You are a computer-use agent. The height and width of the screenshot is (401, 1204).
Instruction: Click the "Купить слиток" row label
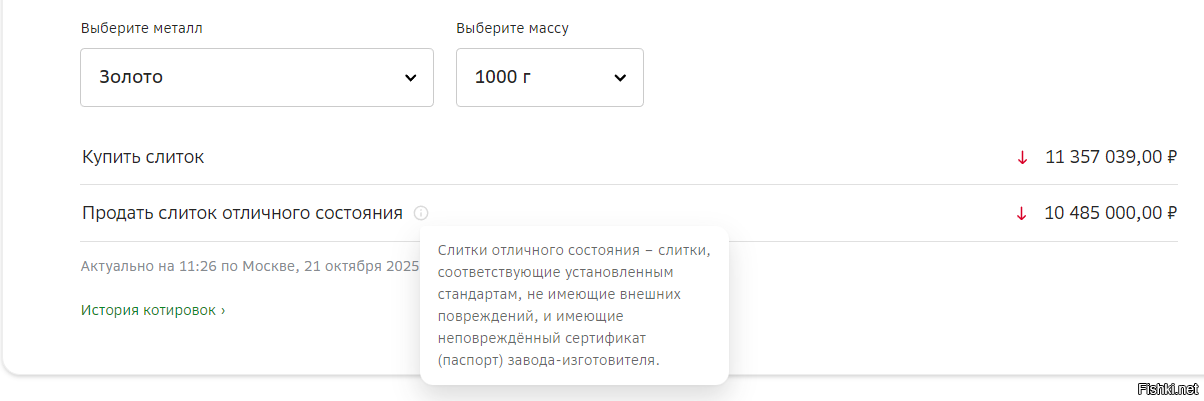pyautogui.click(x=143, y=157)
